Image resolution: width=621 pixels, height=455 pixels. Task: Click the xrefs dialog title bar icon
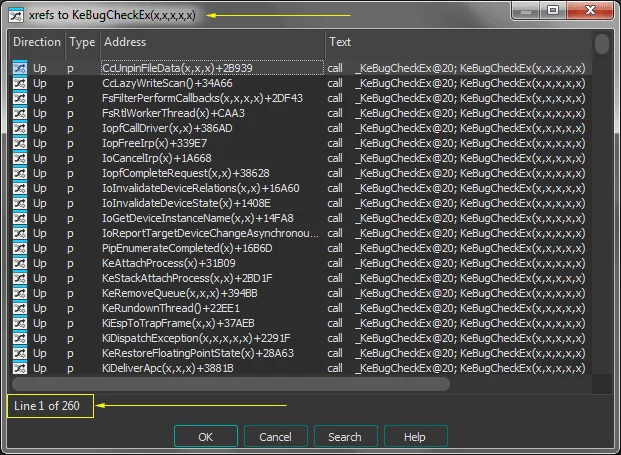tap(16, 15)
